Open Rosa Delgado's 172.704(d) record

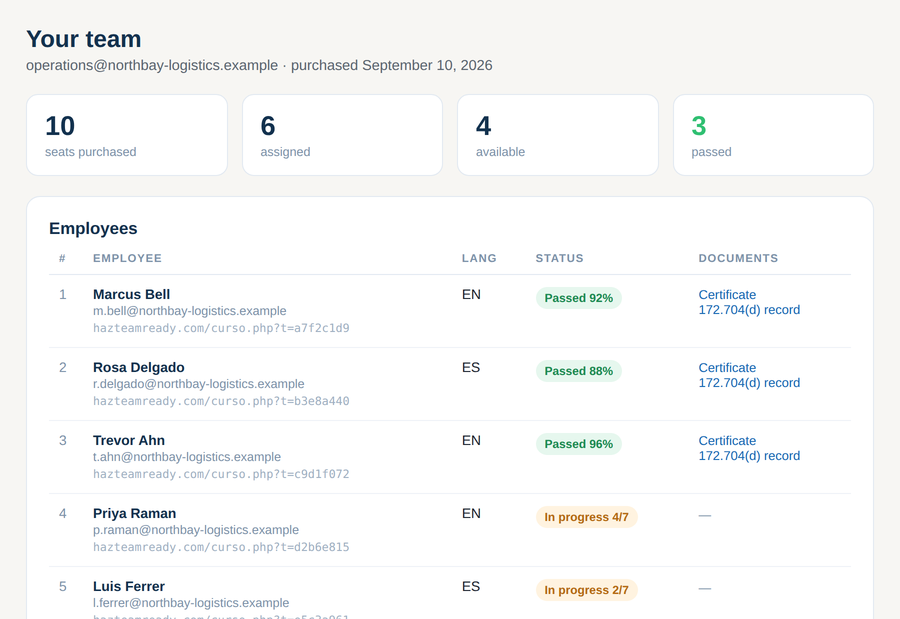tap(749, 383)
